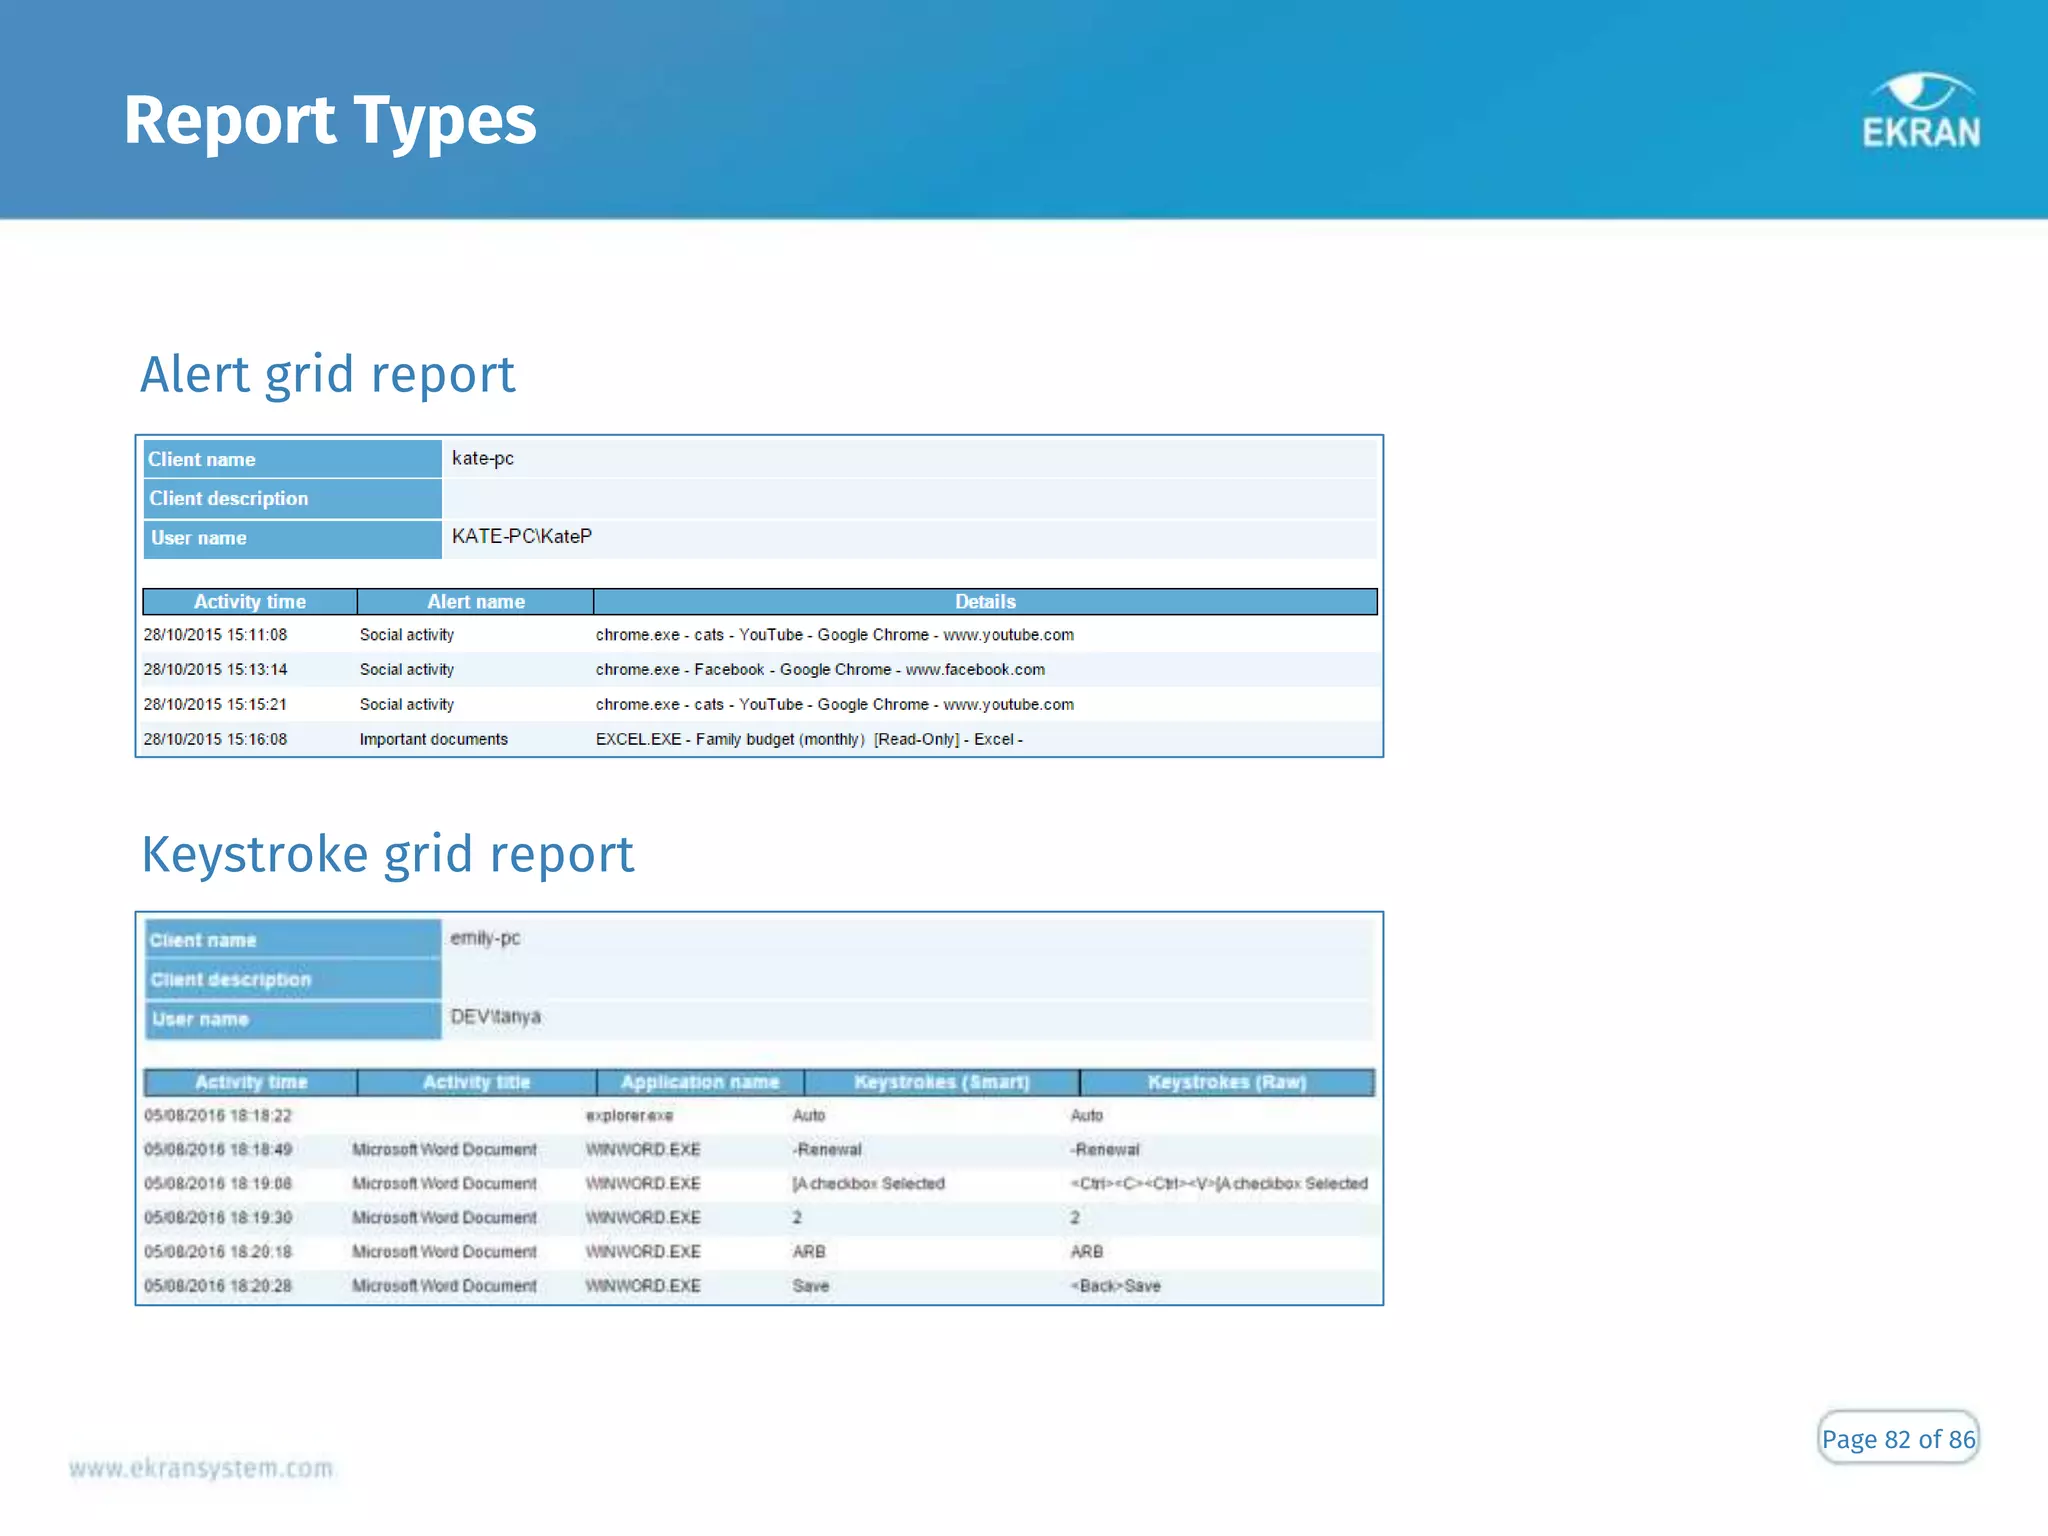Click the Ctrl C Ctrl V raw keystrokes cell
Screen dimensions: 2048x1536
(x=1219, y=1184)
